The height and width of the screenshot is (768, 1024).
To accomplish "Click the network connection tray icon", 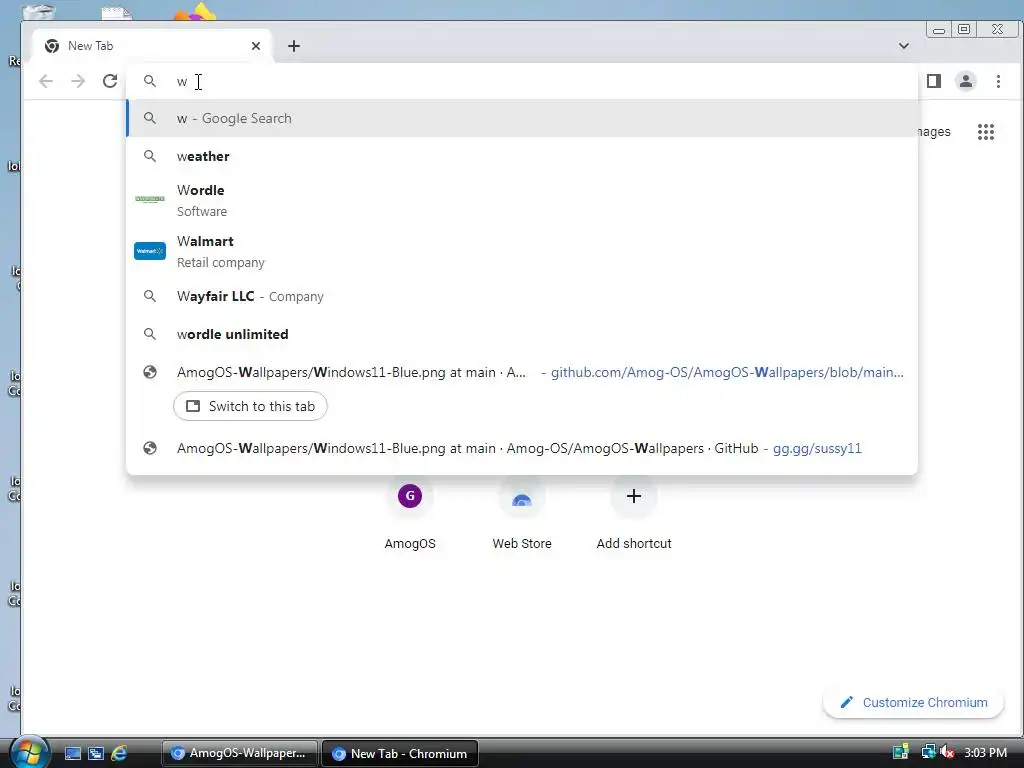I will click(x=928, y=753).
